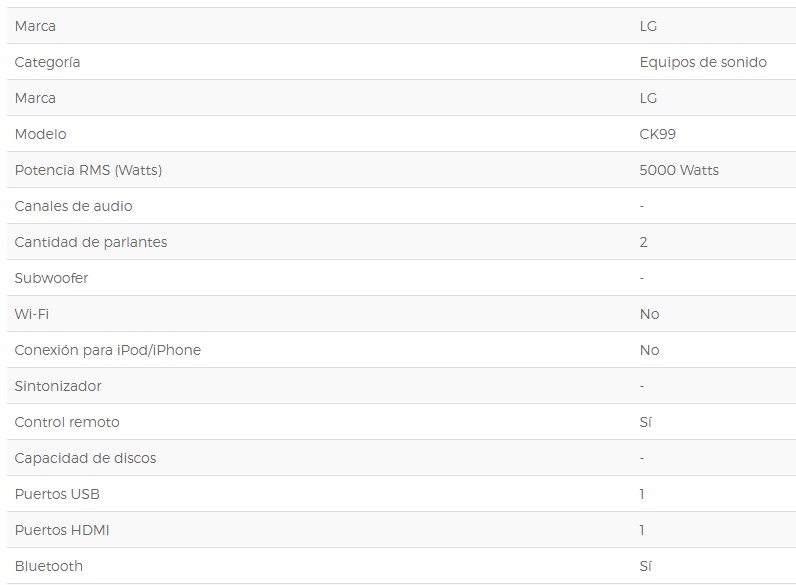Click the 'Canales de audio' label

click(x=73, y=206)
